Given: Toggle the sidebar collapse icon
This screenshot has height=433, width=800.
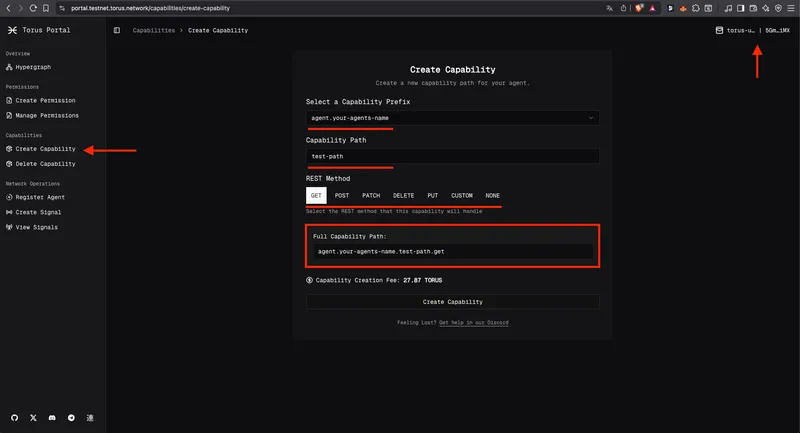Looking at the screenshot, I should (x=117, y=30).
